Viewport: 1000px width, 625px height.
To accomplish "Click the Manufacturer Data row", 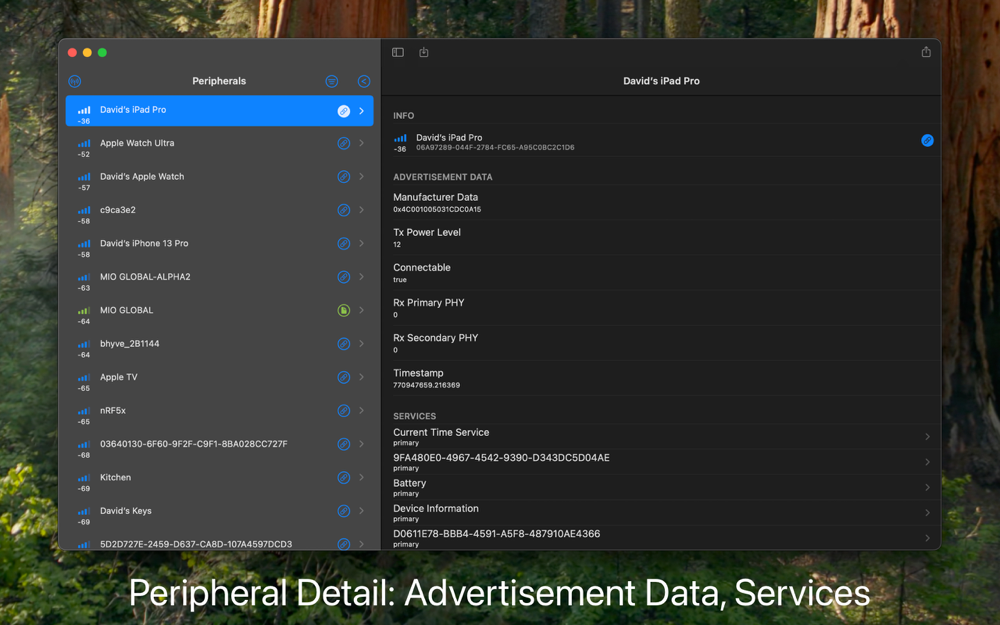I will click(x=661, y=203).
